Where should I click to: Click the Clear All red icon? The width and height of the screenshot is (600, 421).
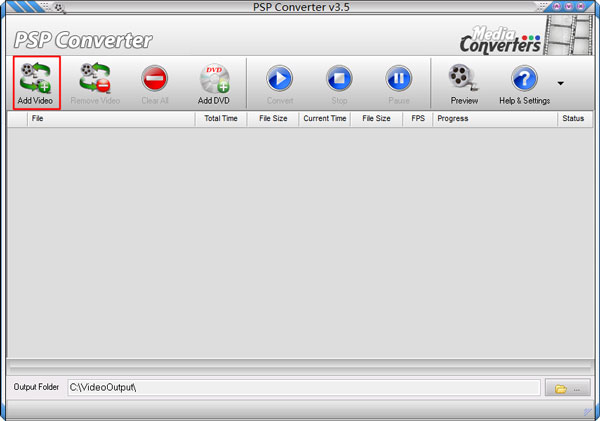click(155, 78)
